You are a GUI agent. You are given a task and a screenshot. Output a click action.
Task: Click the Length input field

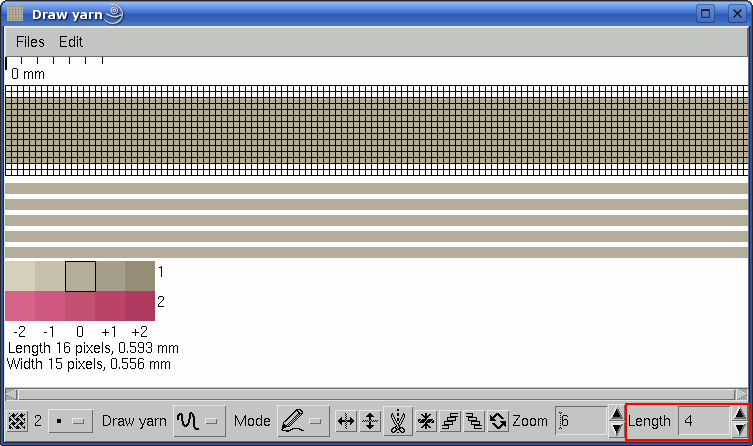coord(703,421)
